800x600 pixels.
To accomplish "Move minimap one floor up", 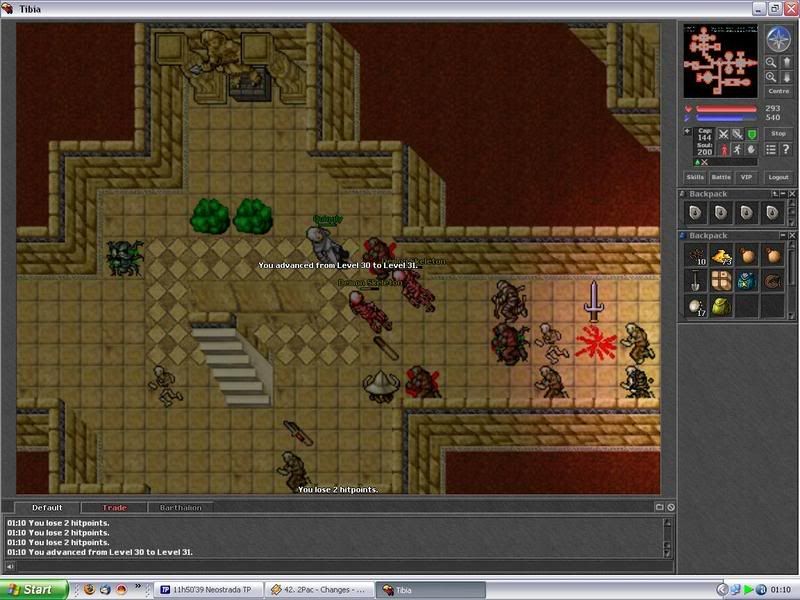I will 787,62.
